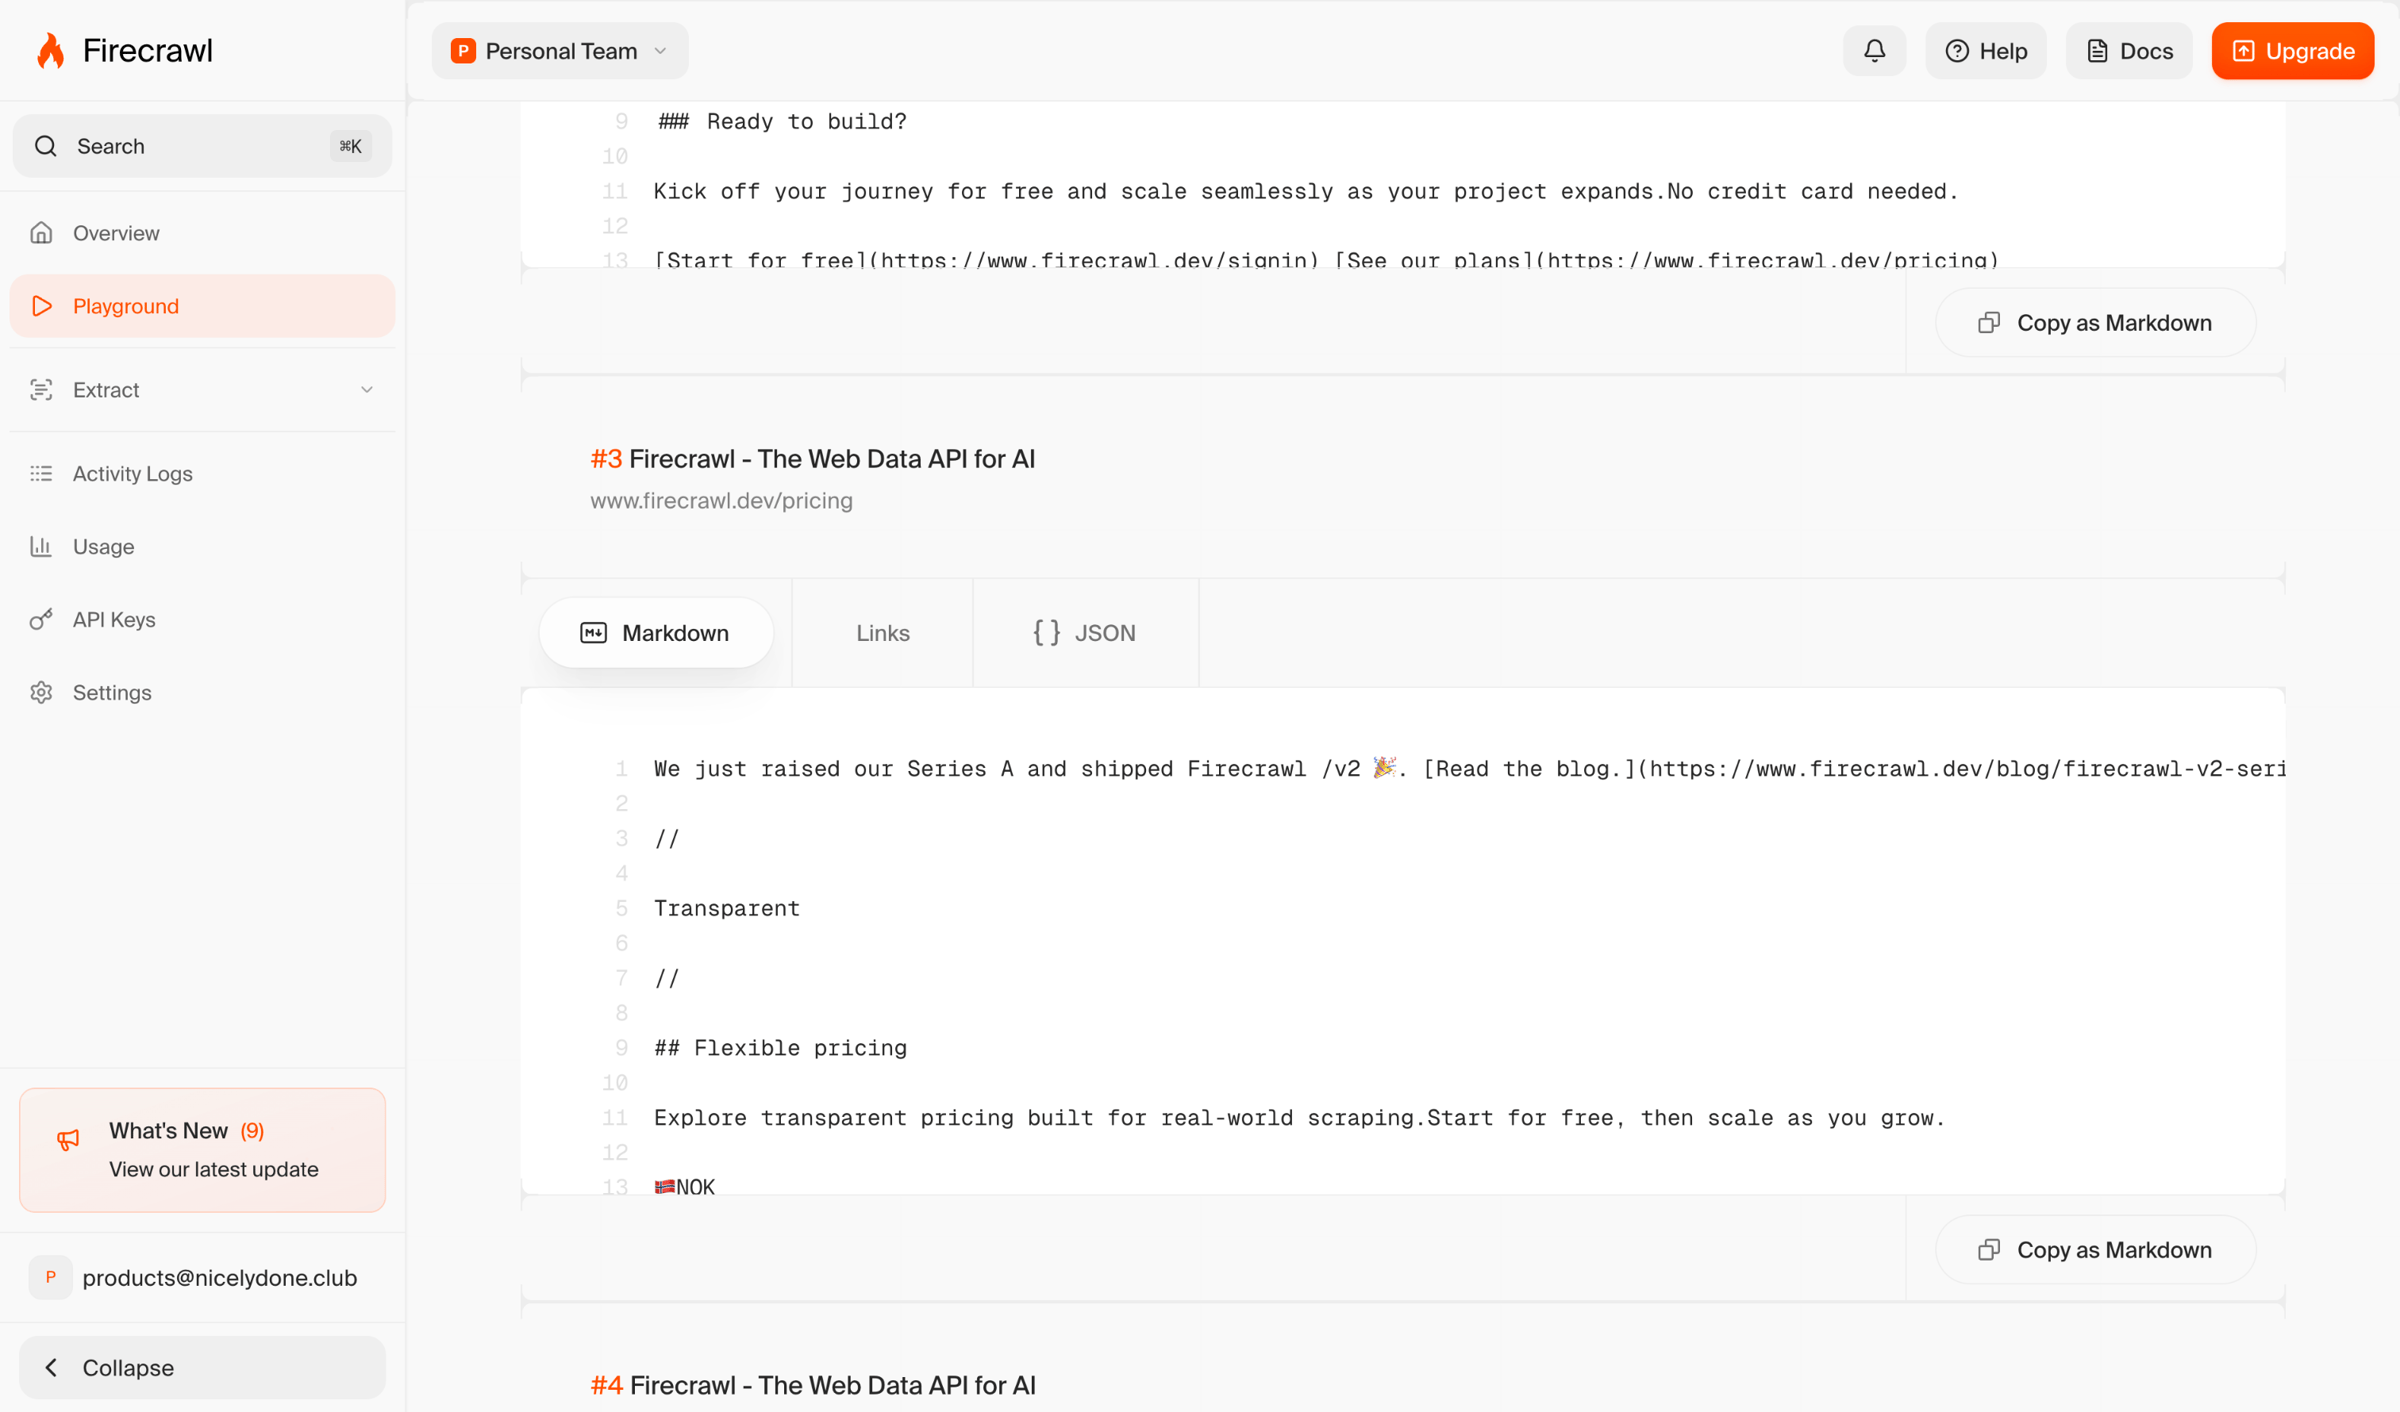Click the Firecrawl flame logo

50,51
